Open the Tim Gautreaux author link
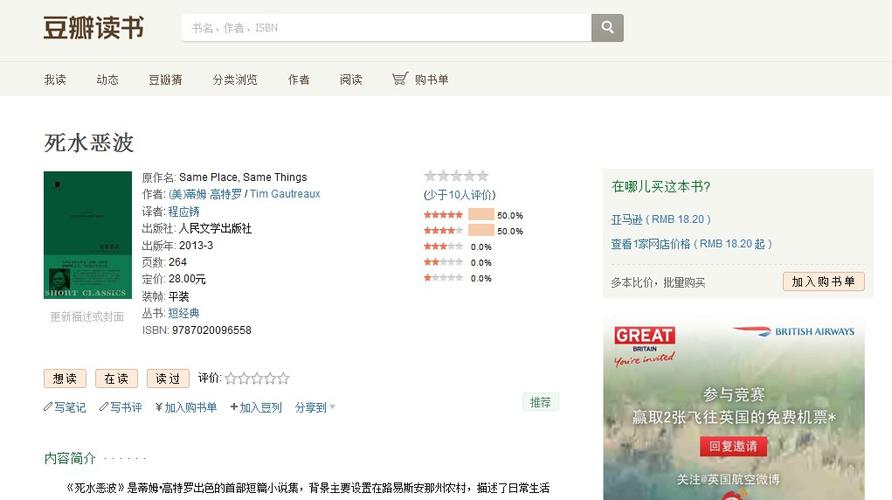This screenshot has width=892, height=500. [285, 194]
